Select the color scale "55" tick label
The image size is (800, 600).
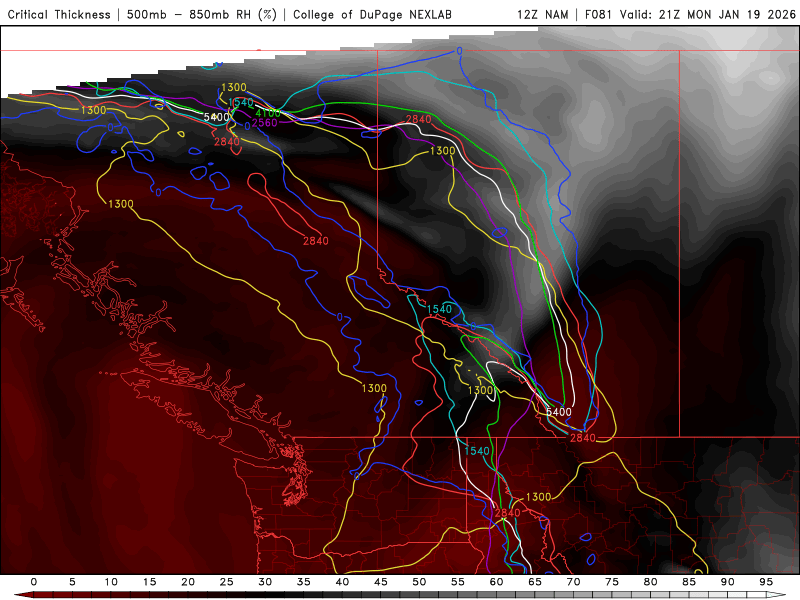pyautogui.click(x=458, y=582)
